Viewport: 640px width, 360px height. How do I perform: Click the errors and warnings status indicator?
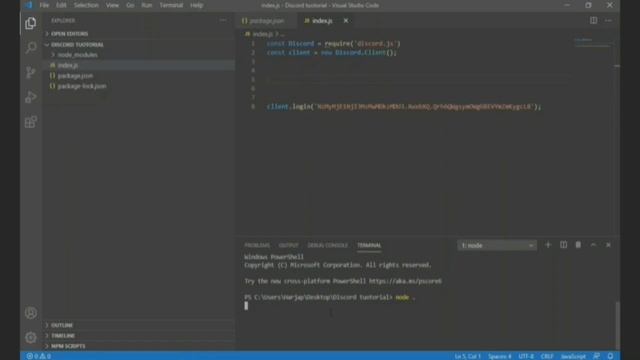coord(39,356)
